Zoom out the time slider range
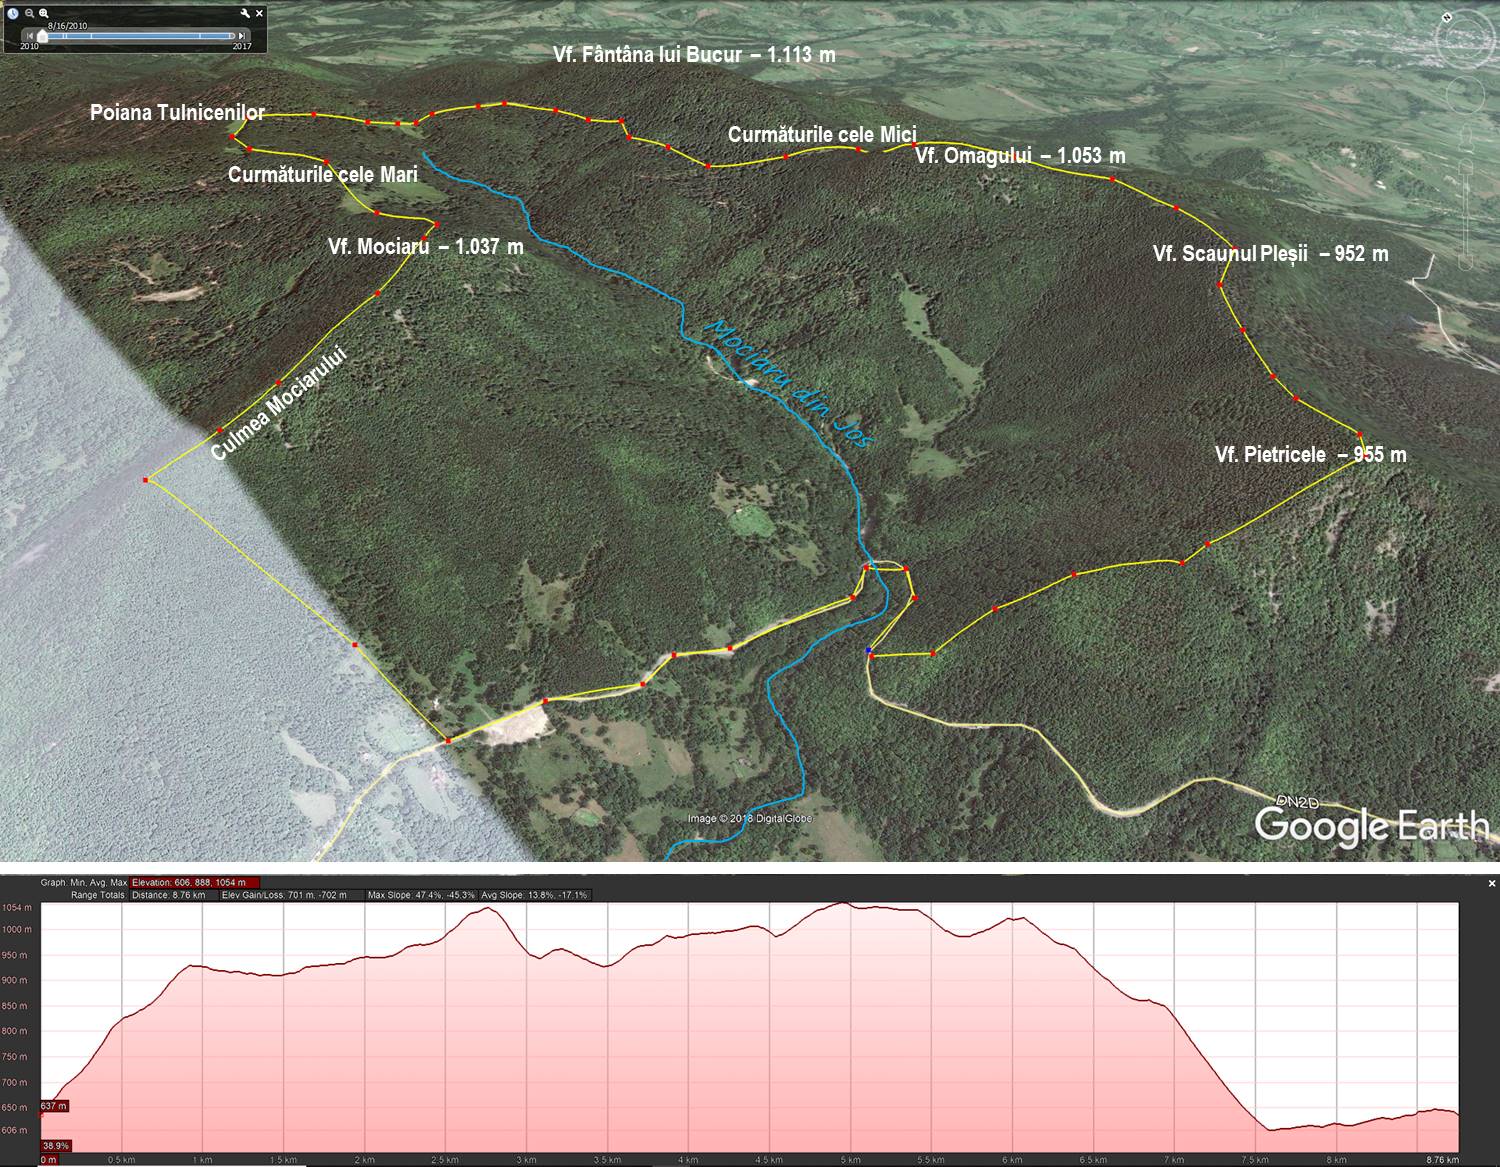Screen dimensions: 1500x1167 click(x=30, y=13)
